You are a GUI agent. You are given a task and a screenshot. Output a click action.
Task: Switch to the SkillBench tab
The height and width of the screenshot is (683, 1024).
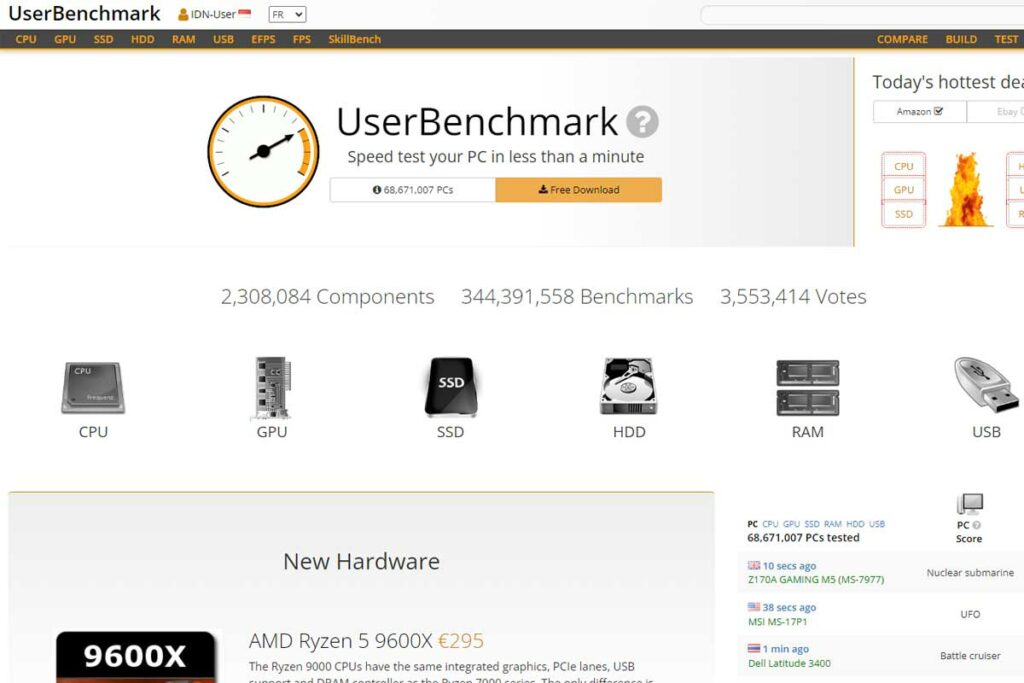[x=354, y=39]
